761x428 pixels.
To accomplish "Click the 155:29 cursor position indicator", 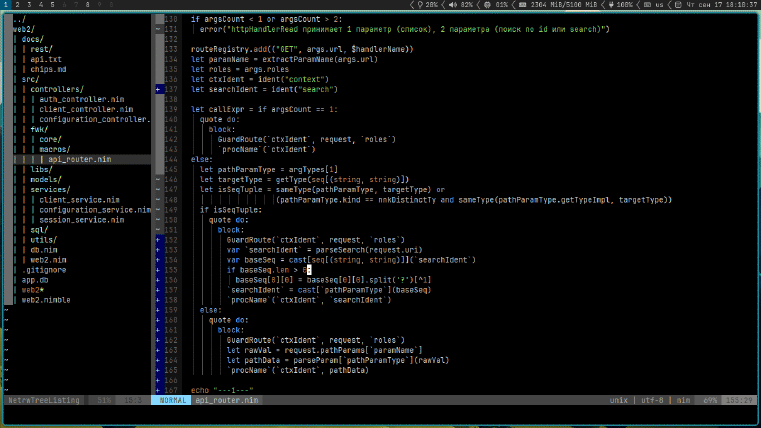I will coord(740,400).
